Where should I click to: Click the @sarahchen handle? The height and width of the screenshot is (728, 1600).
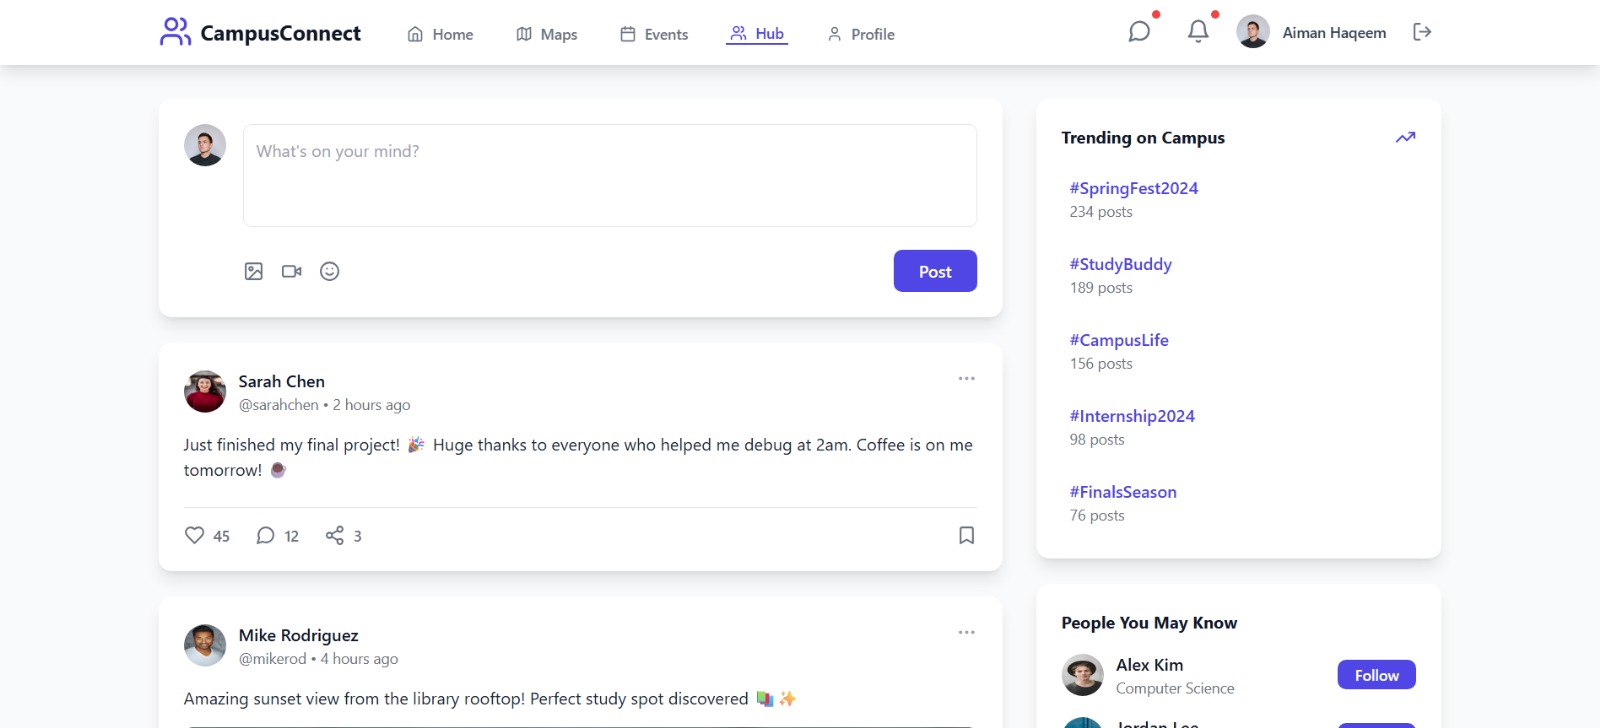click(278, 405)
